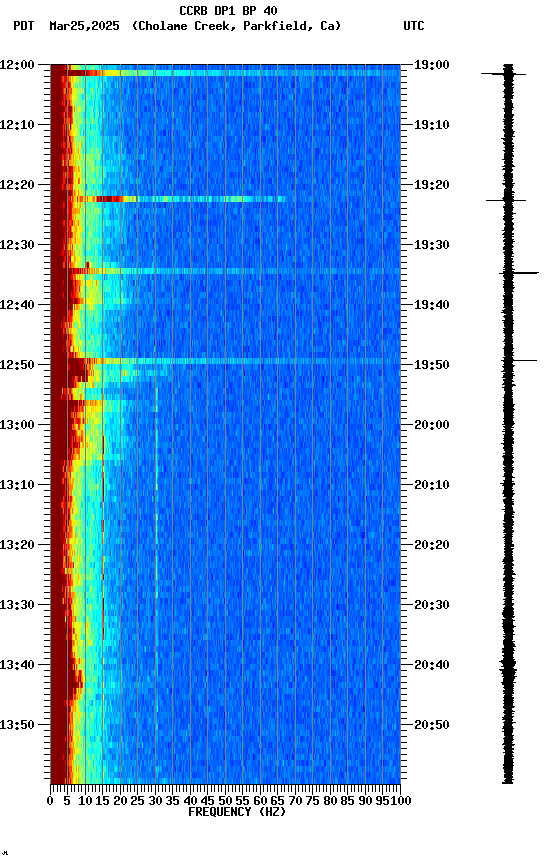Click the 12:30 PDT time label
Image resolution: width=552 pixels, height=864 pixels.
[17, 245]
